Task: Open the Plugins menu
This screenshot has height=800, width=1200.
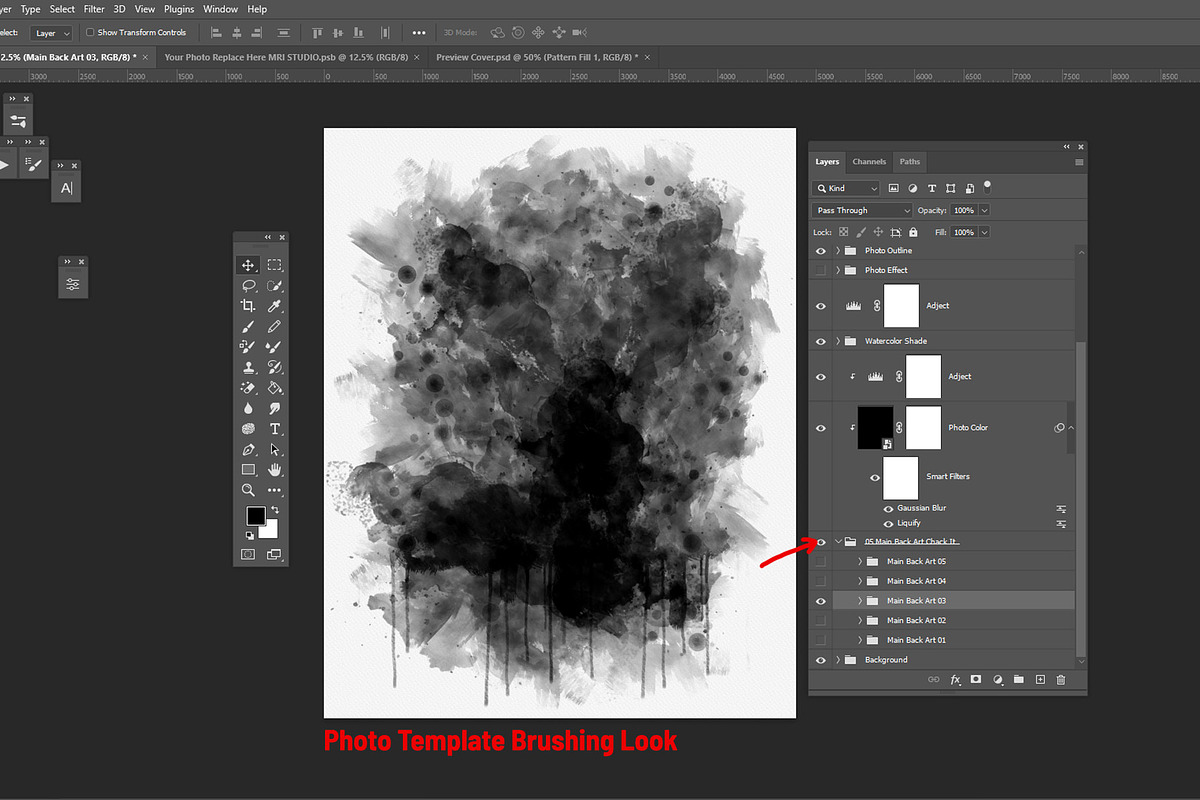Action: (x=179, y=9)
